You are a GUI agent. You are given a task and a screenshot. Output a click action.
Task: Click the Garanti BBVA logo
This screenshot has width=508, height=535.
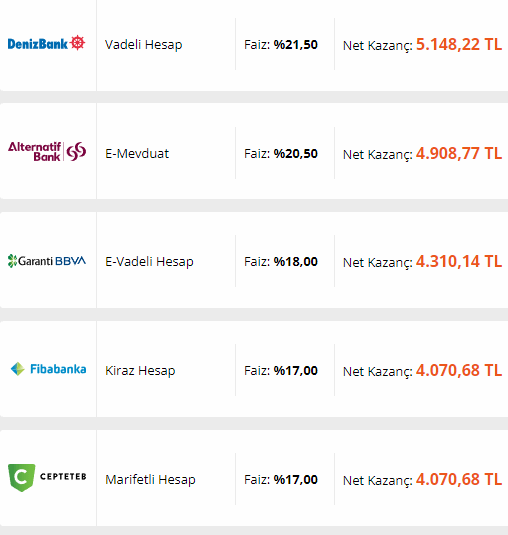47,261
